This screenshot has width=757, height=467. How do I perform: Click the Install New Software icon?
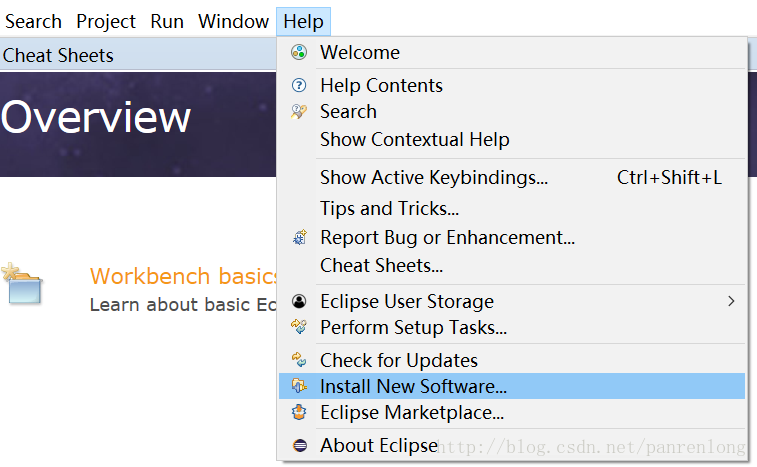pyautogui.click(x=299, y=386)
